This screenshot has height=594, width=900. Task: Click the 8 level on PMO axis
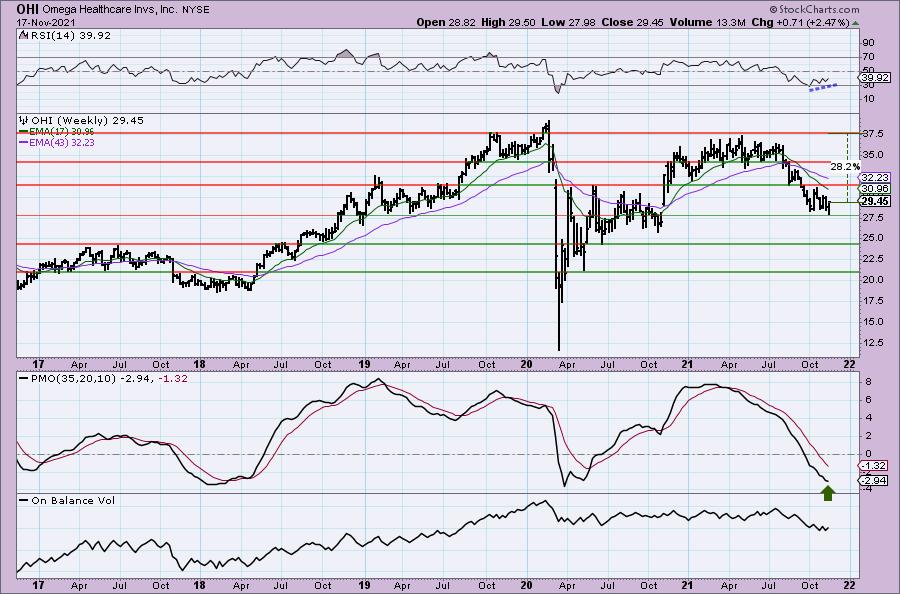coord(868,381)
